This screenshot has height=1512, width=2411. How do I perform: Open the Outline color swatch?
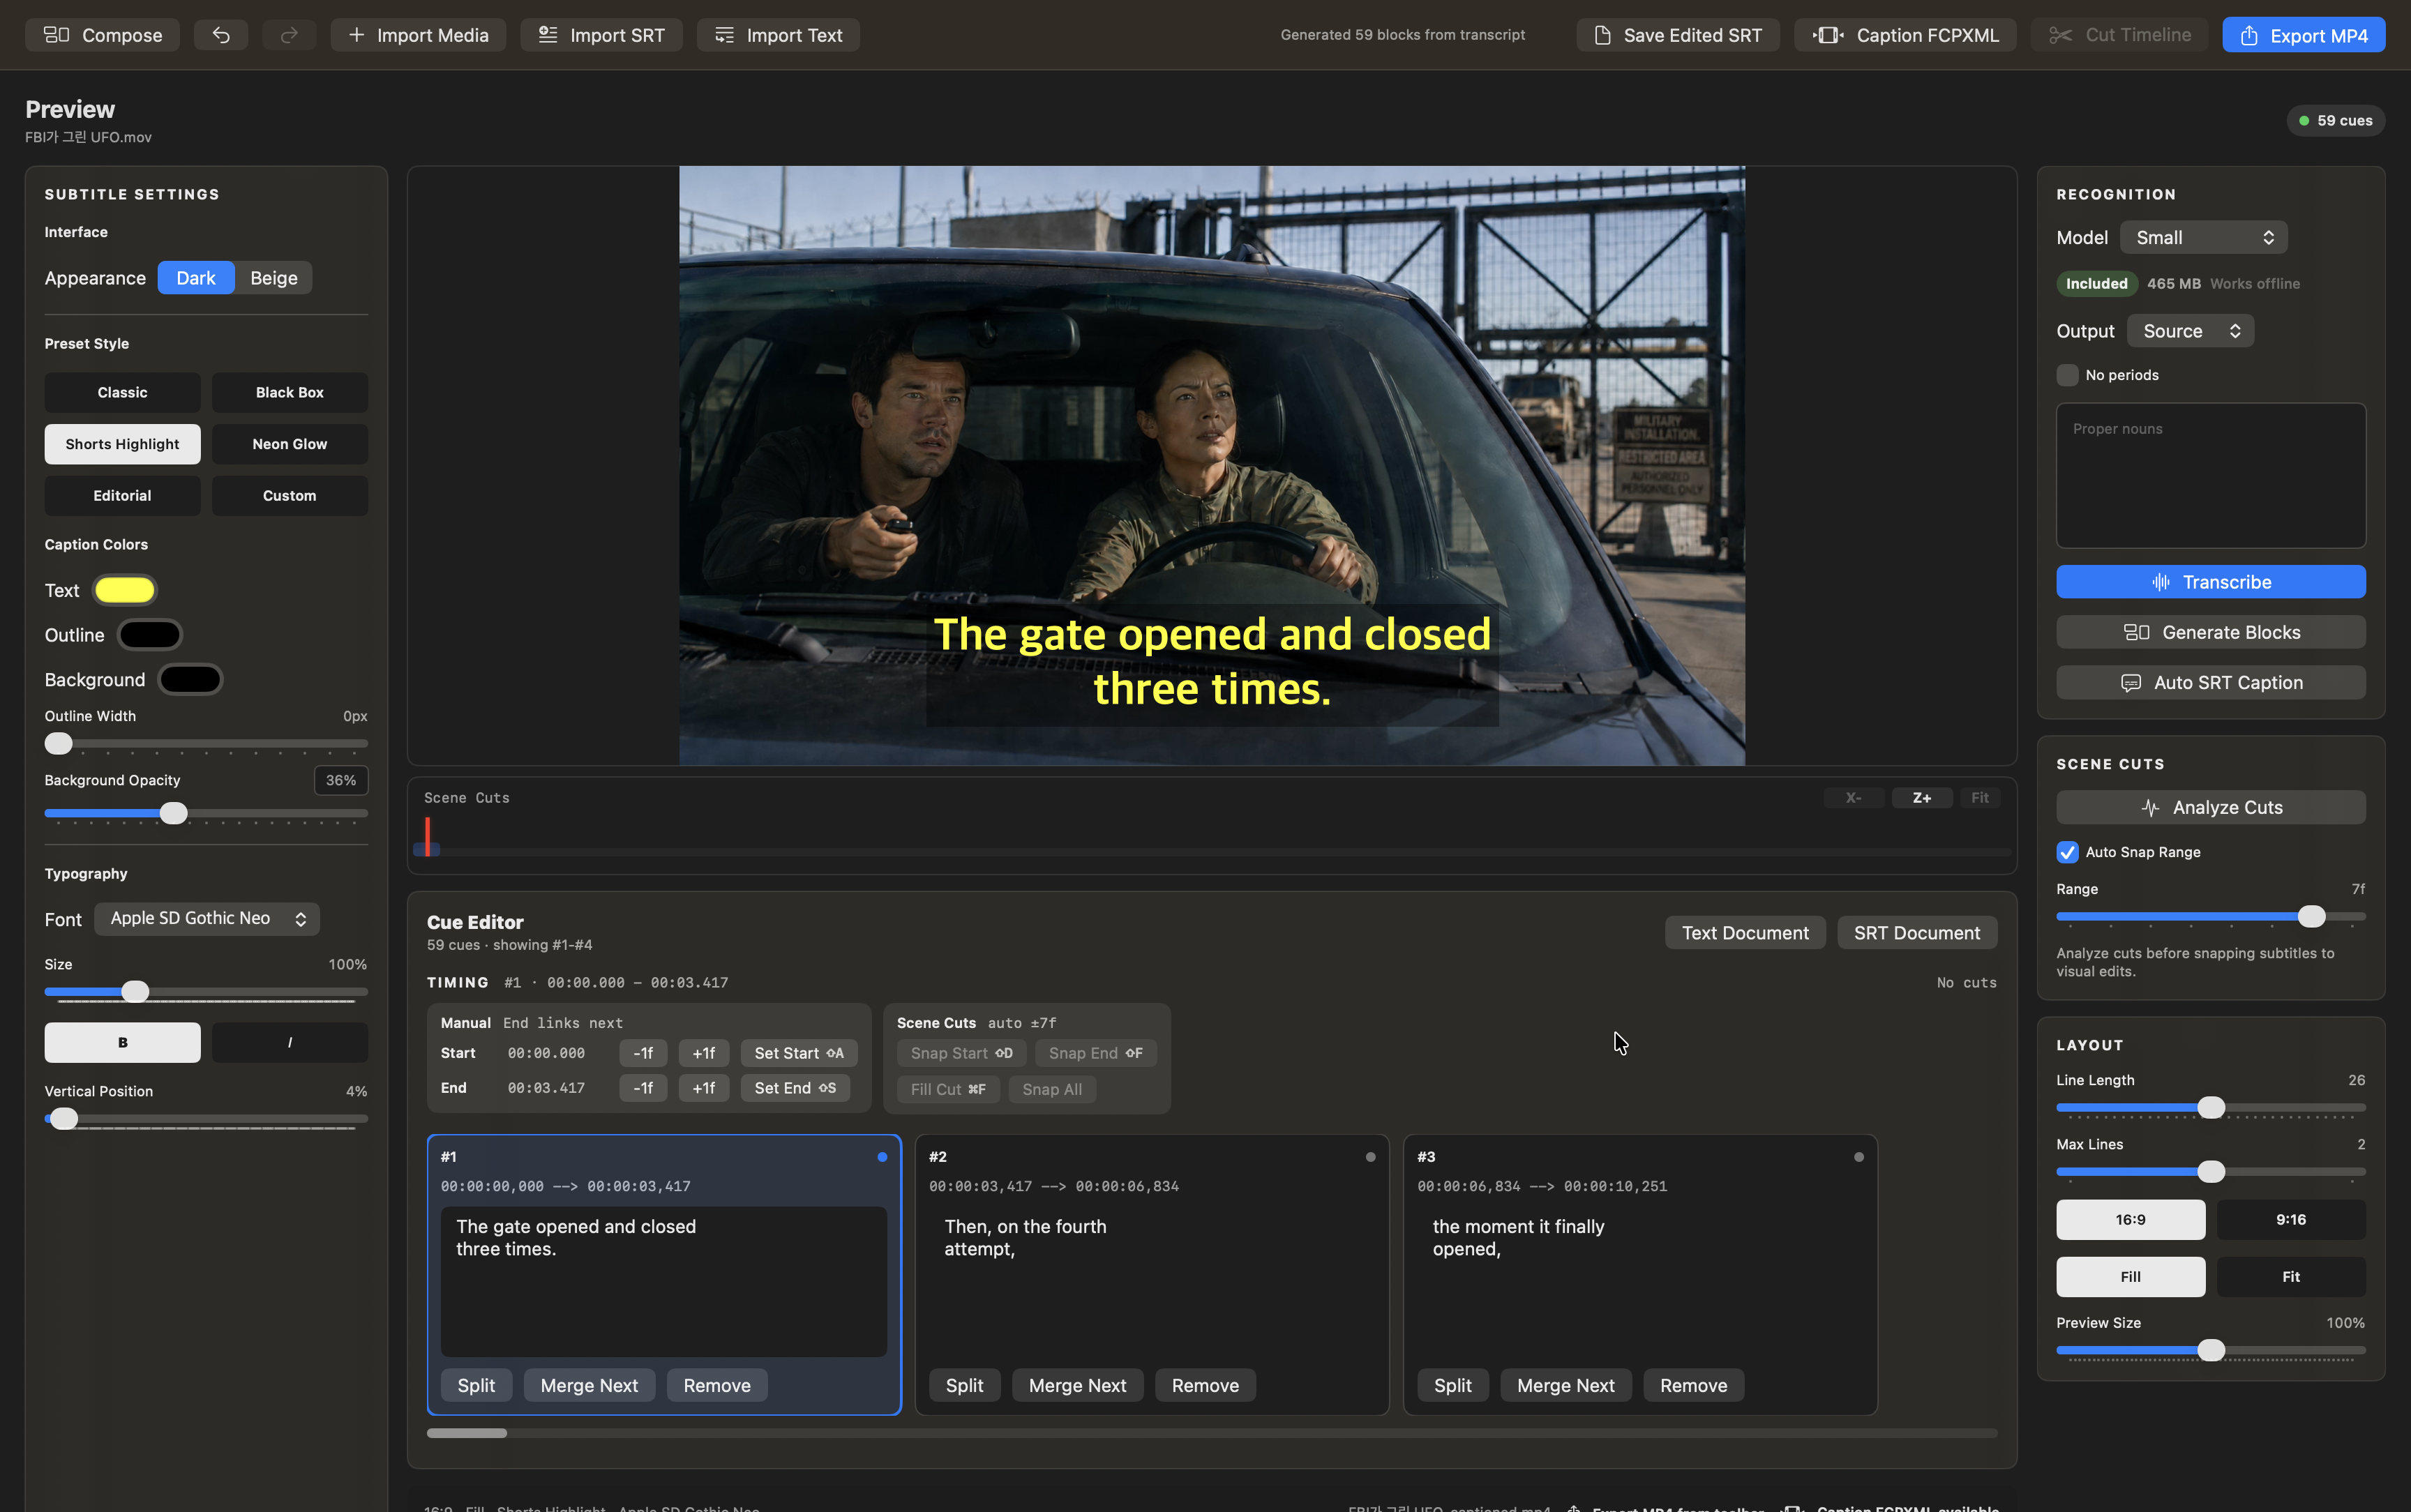click(150, 635)
